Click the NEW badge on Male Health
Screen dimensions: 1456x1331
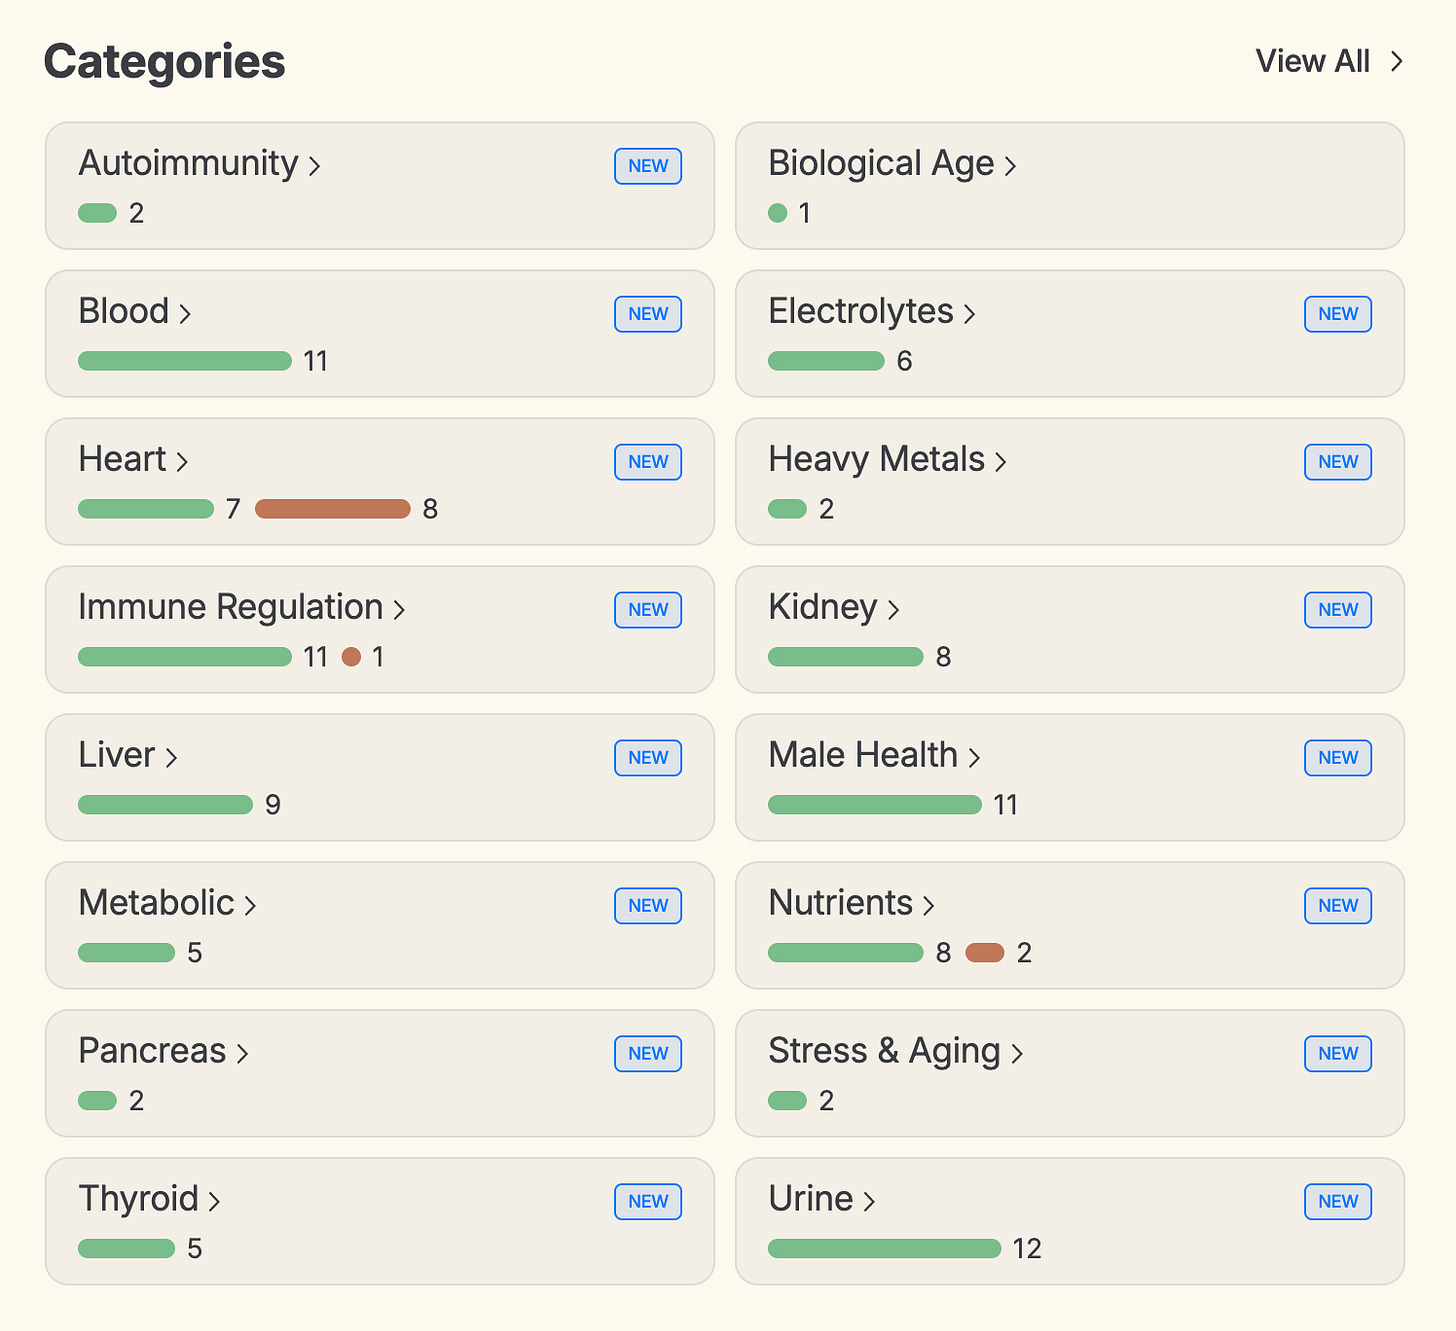point(1338,758)
